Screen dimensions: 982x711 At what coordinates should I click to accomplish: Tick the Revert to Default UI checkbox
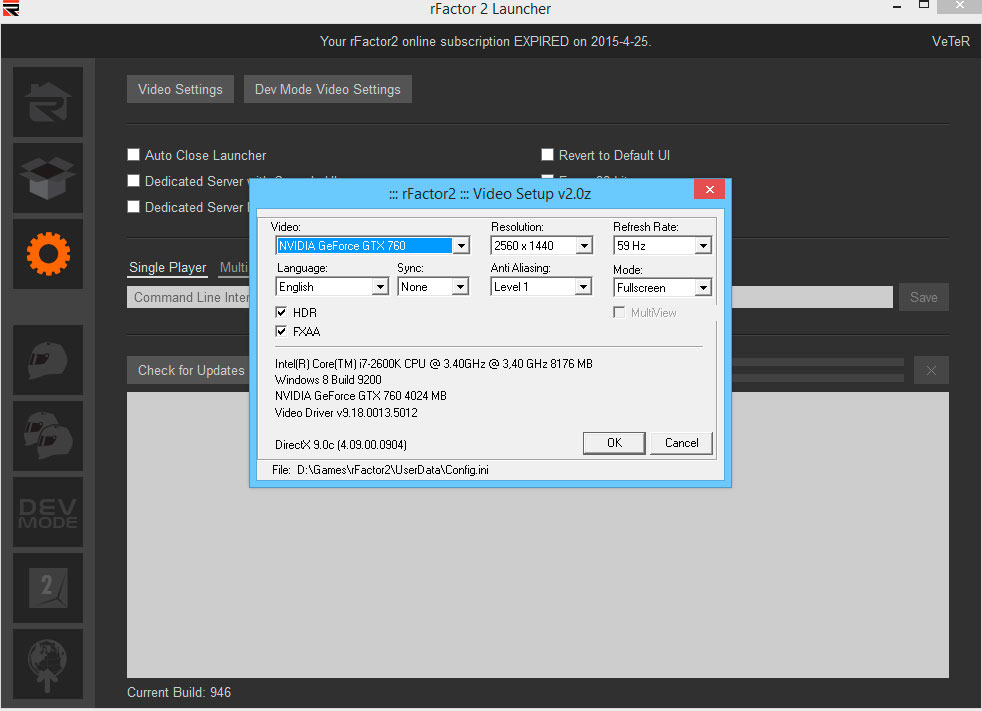point(548,155)
